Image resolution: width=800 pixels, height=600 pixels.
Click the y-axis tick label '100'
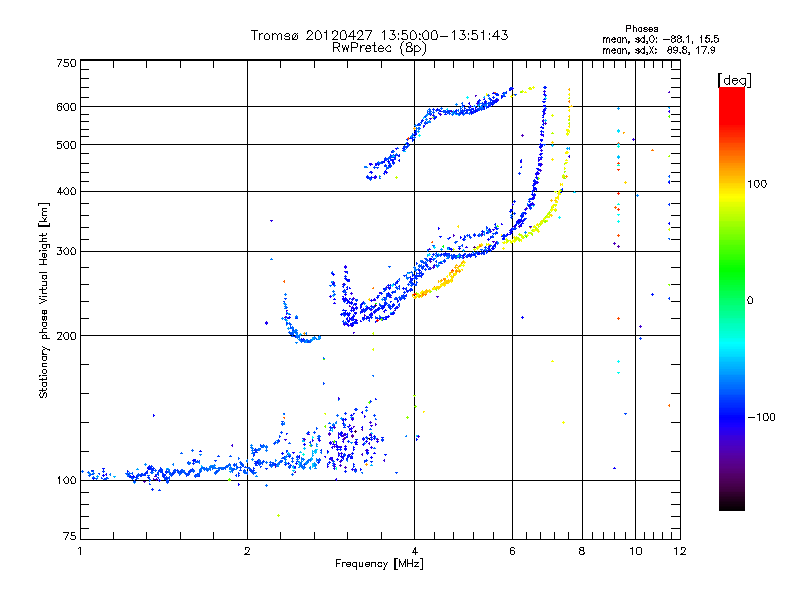[66, 480]
